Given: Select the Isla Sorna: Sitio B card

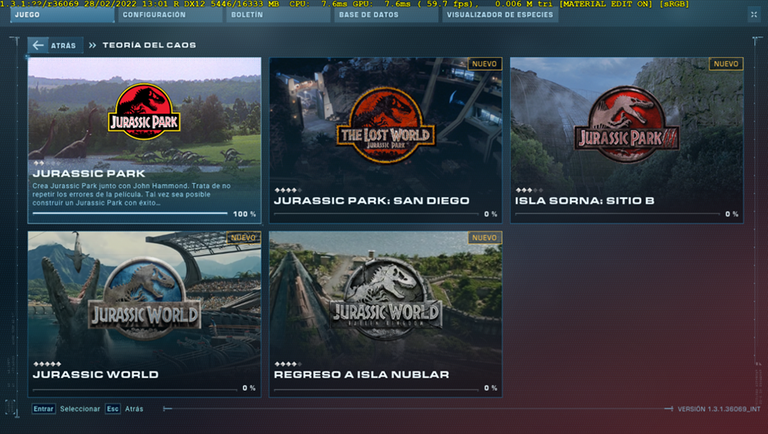Looking at the screenshot, I should (x=627, y=140).
